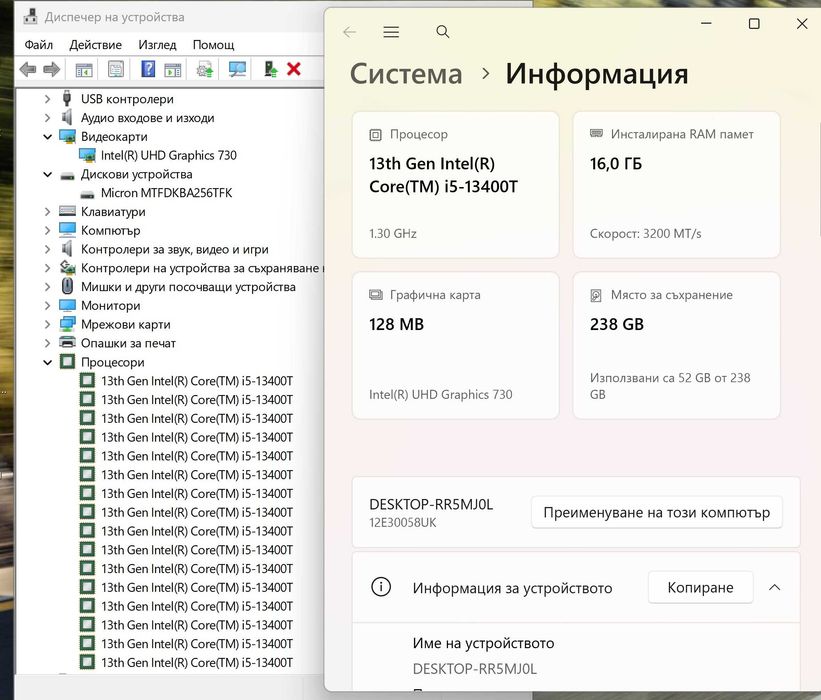821x700 pixels.
Task: Select the Micron MTFDKBA256TFK disk icon
Action: (x=87, y=194)
